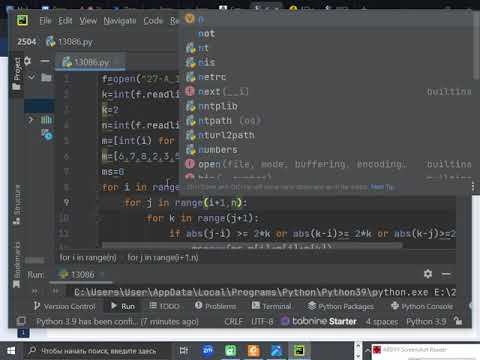Open Task View on Windows taskbar
The image size is (480, 360).
[184, 351]
